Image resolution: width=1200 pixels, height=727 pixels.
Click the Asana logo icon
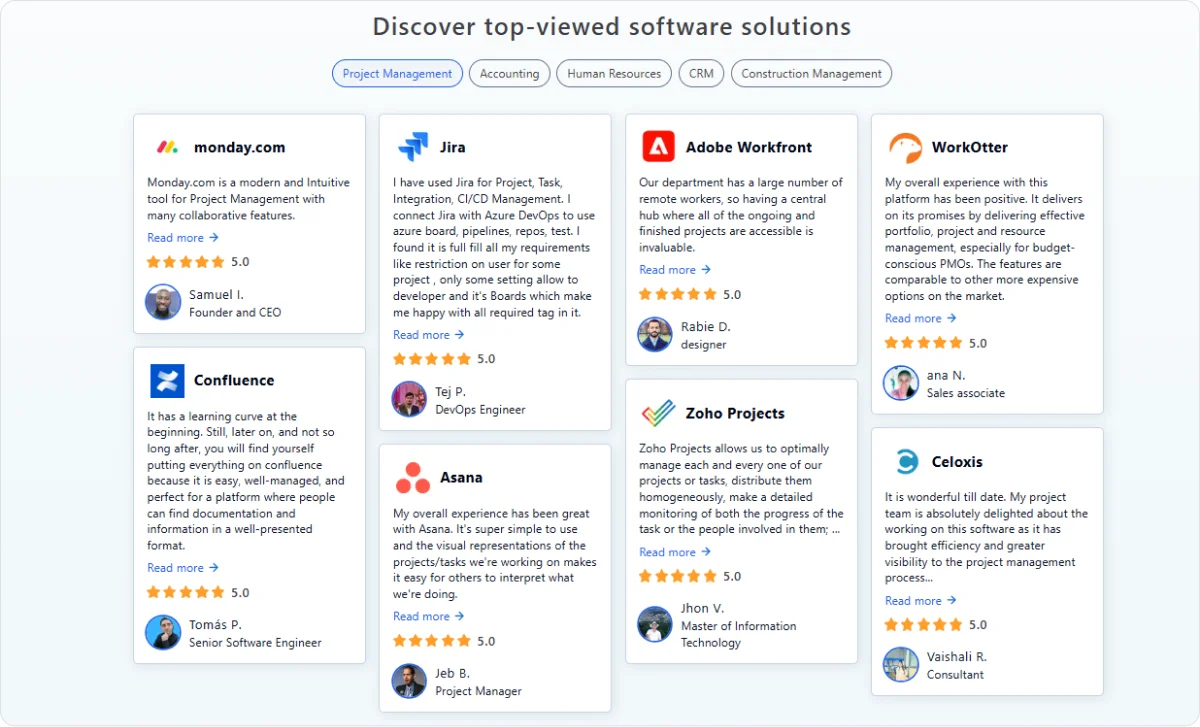tap(413, 478)
